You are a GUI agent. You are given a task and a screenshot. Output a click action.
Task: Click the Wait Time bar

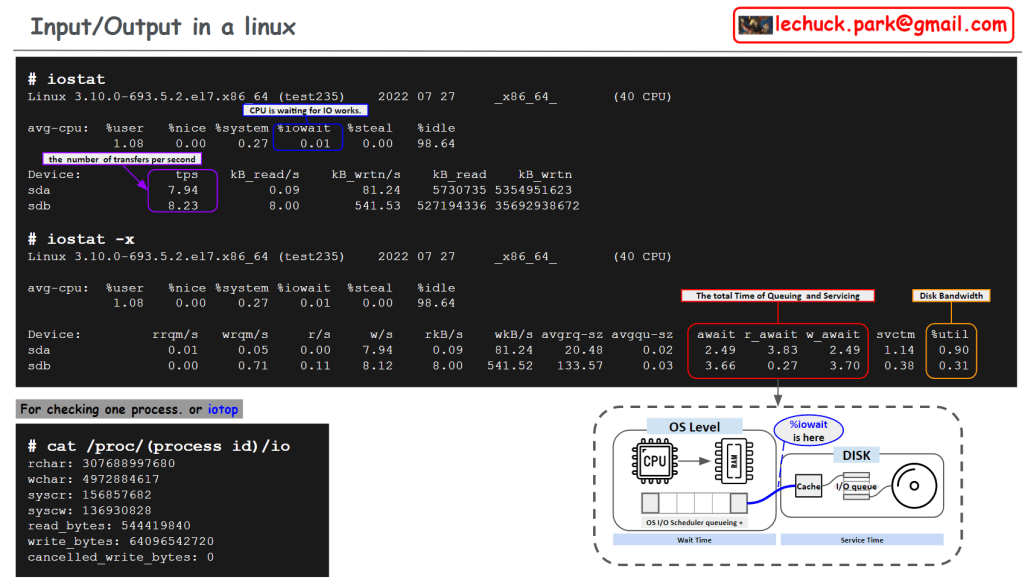point(692,540)
